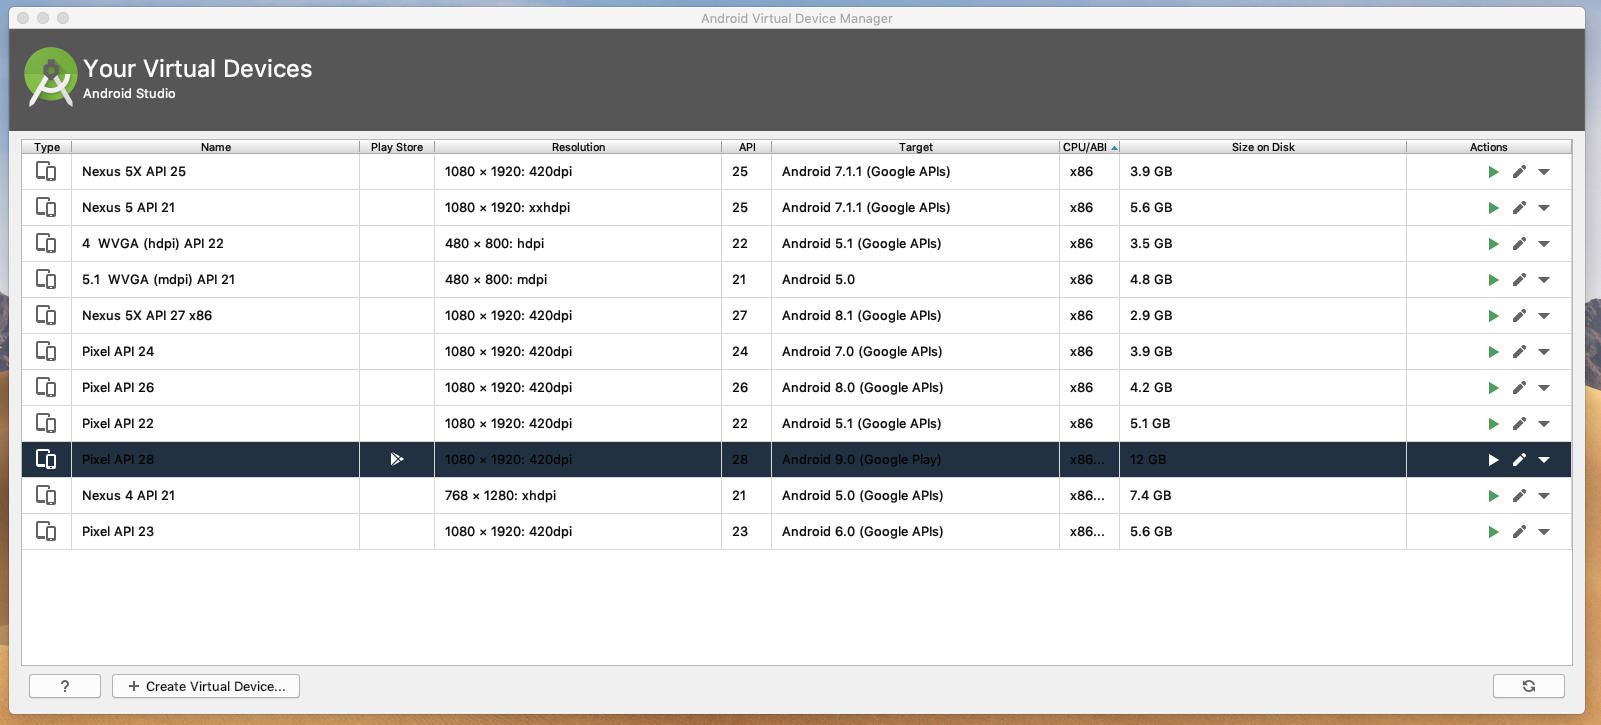Open actions dropdown for Nexus 5X API 27 x86

pos(1544,316)
